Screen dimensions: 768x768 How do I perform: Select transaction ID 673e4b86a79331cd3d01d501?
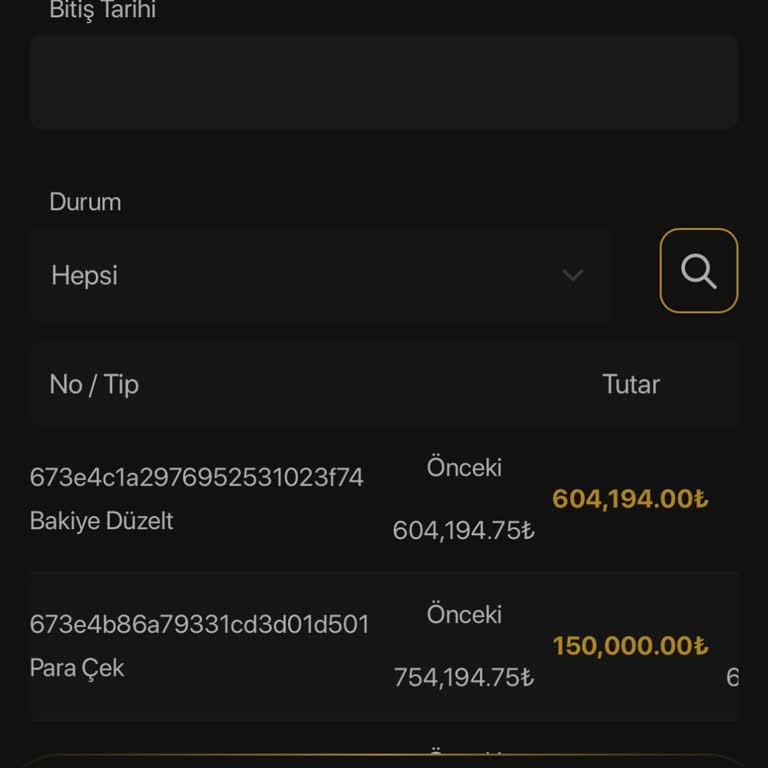point(200,625)
